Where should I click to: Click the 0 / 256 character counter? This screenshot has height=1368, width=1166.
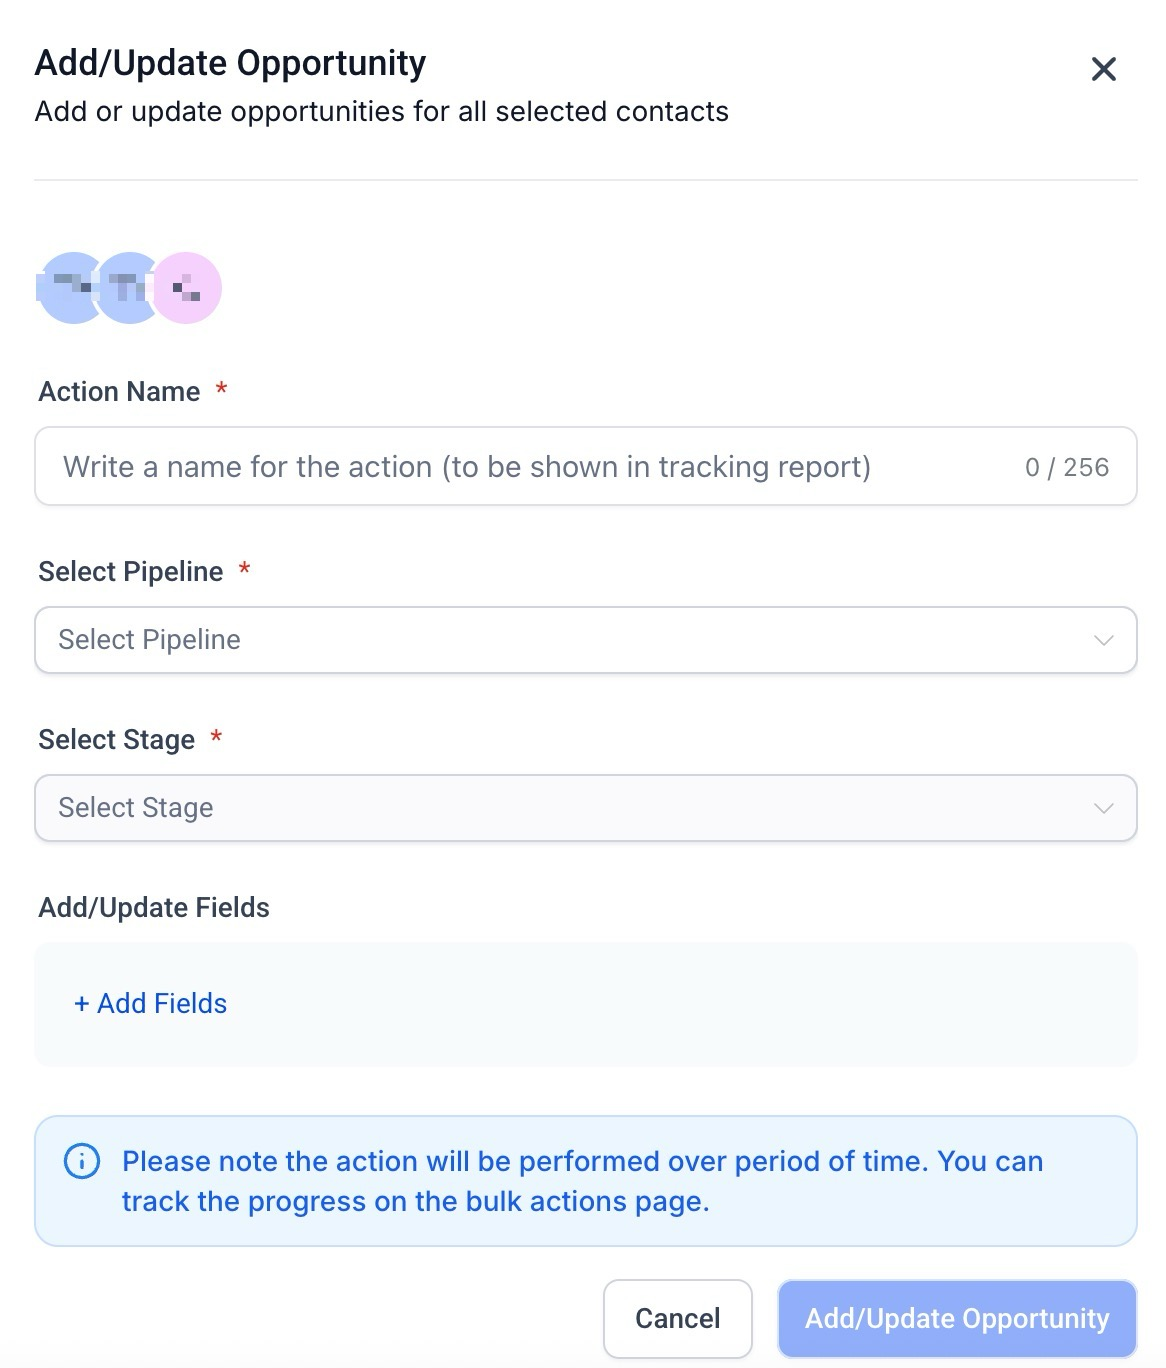tap(1067, 467)
